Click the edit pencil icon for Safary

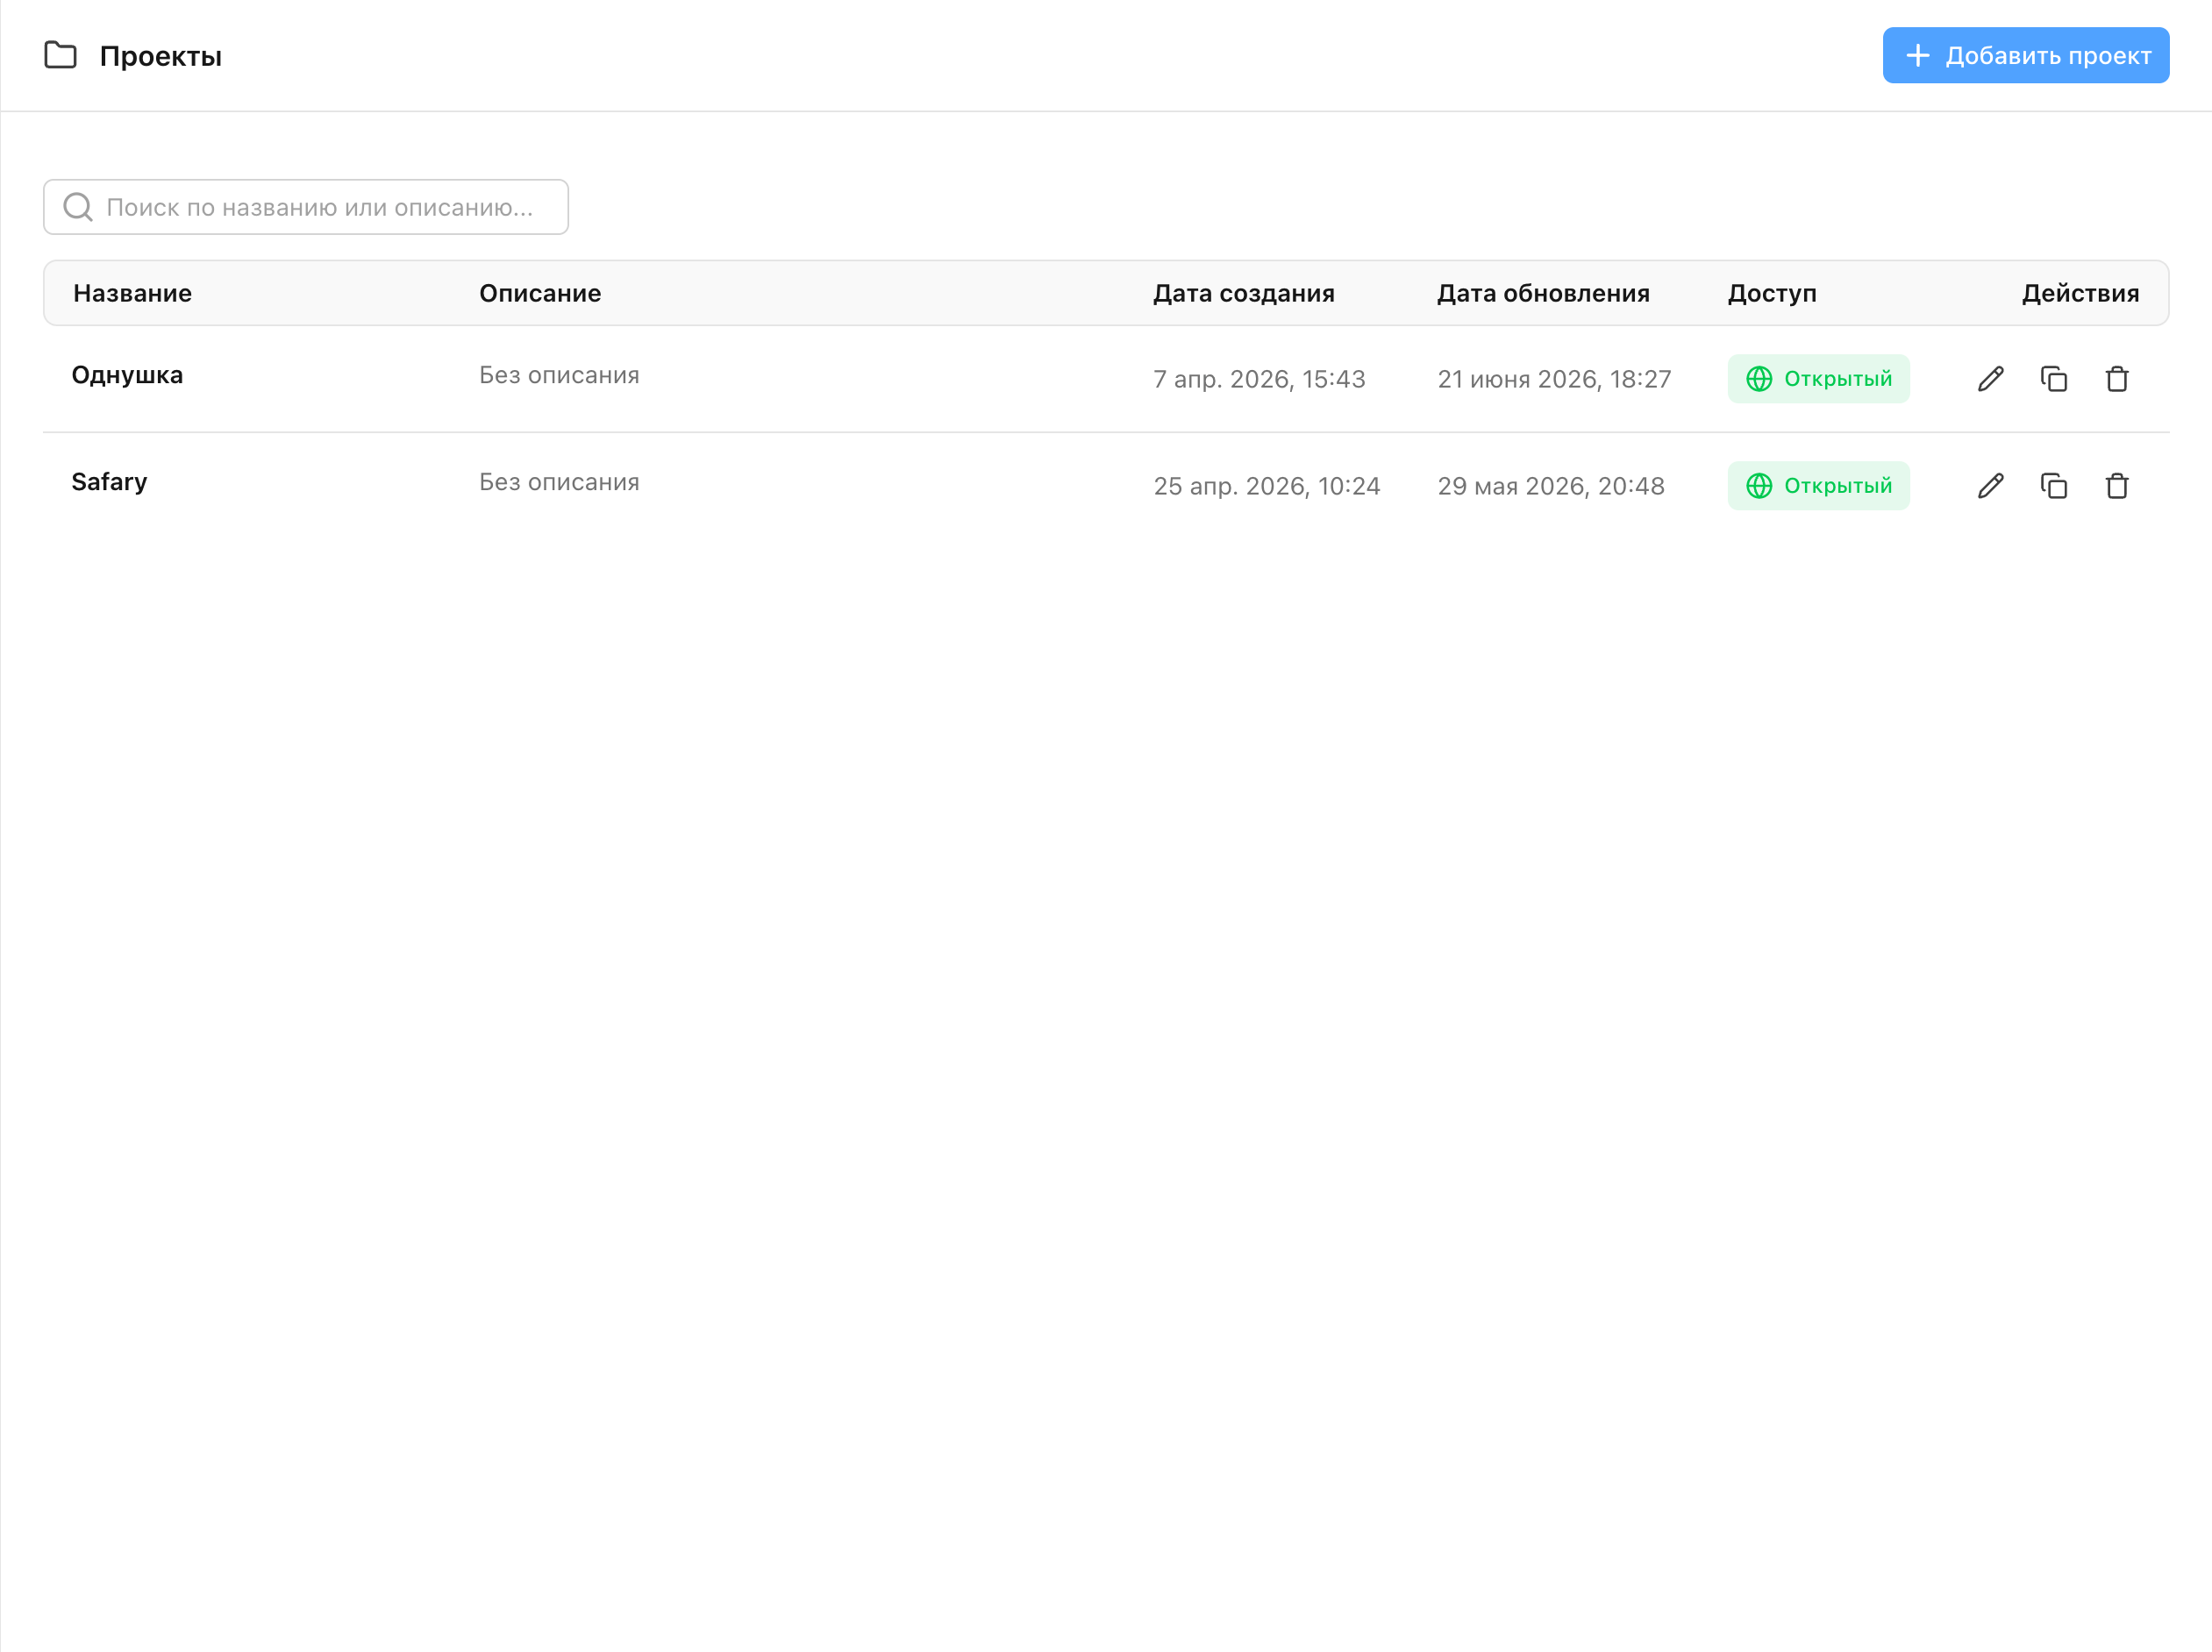click(x=1990, y=486)
